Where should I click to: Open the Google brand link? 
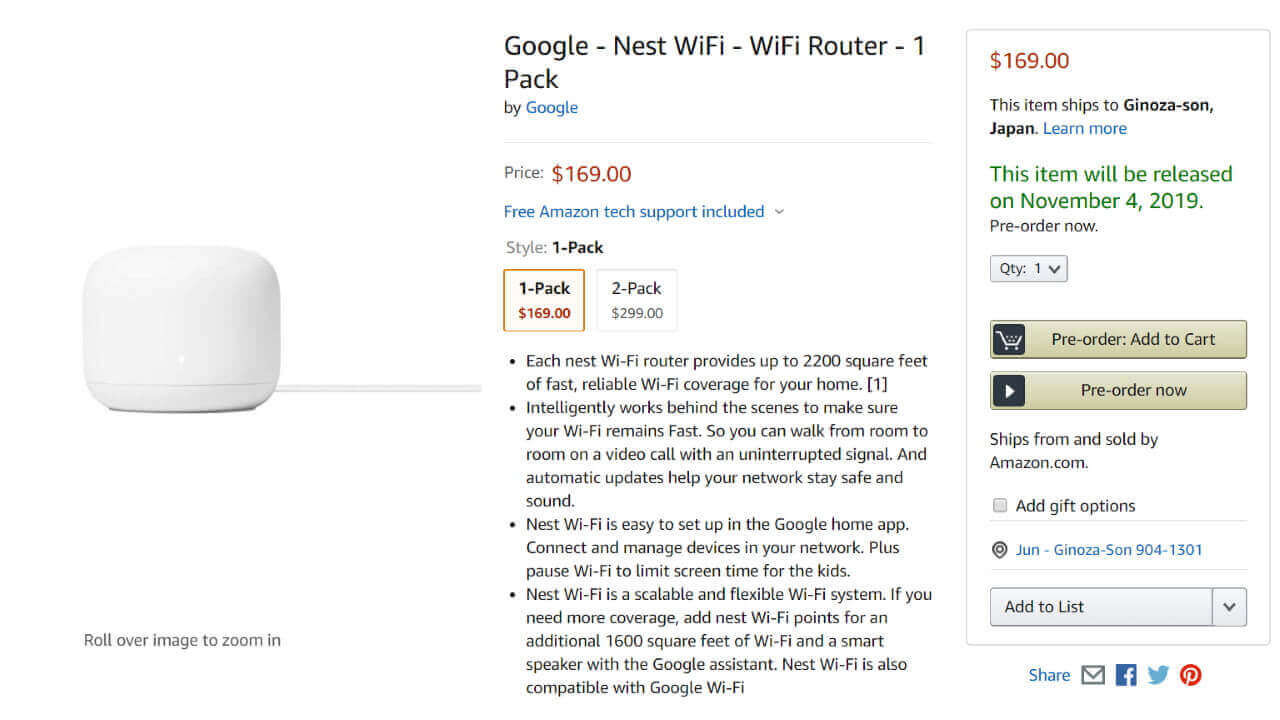[x=552, y=108]
